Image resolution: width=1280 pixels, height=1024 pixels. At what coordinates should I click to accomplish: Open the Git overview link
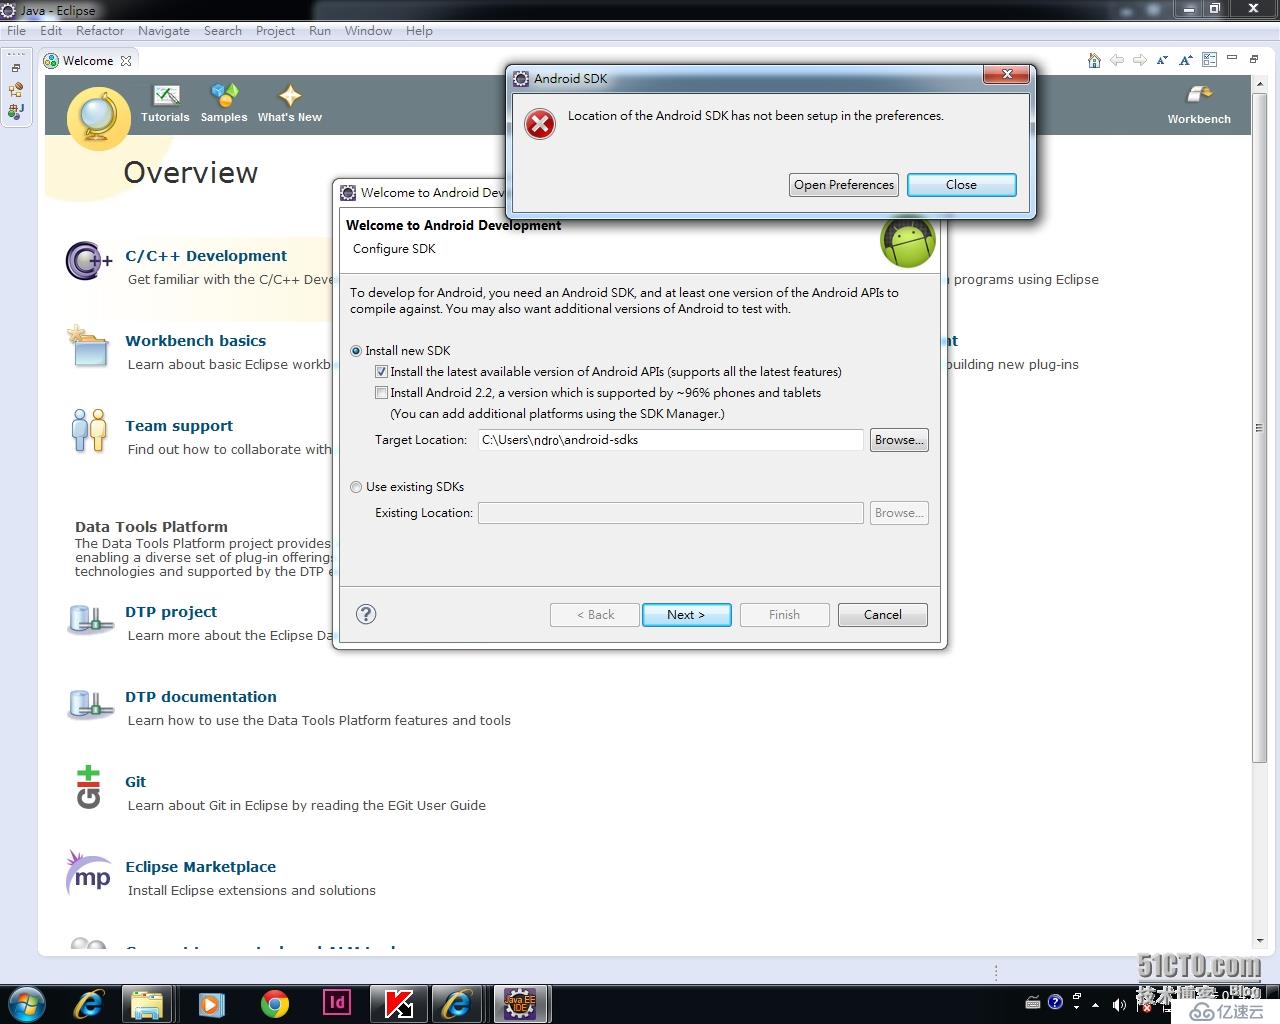point(136,782)
